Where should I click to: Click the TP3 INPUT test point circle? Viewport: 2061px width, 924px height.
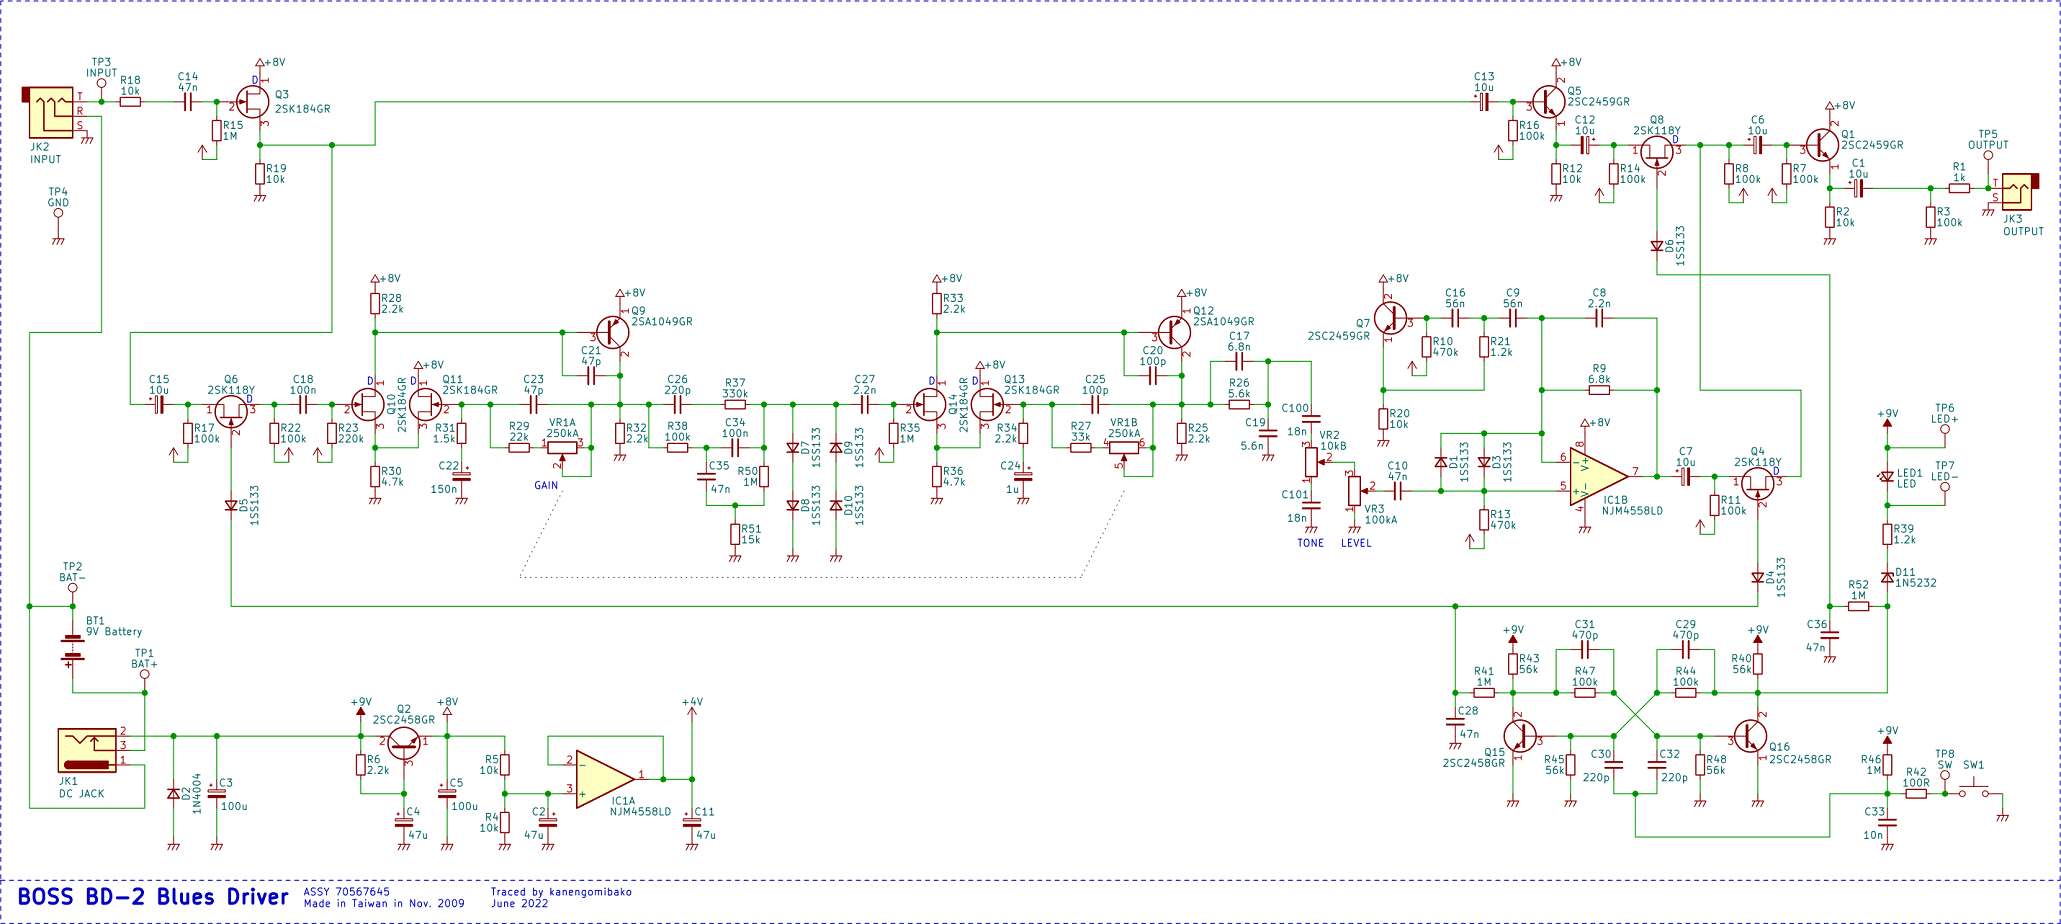pyautogui.click(x=101, y=84)
